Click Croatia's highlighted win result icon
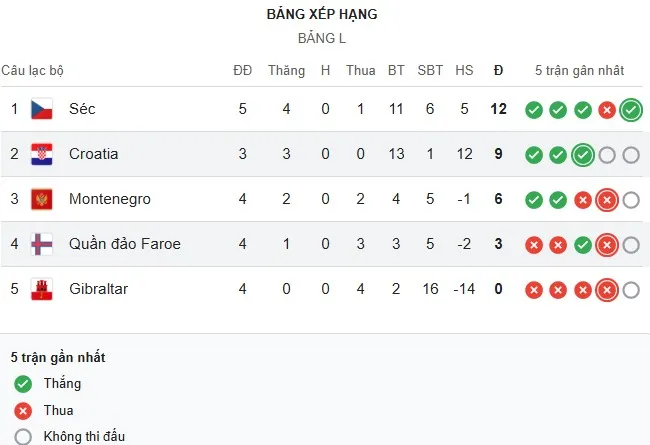 (582, 155)
